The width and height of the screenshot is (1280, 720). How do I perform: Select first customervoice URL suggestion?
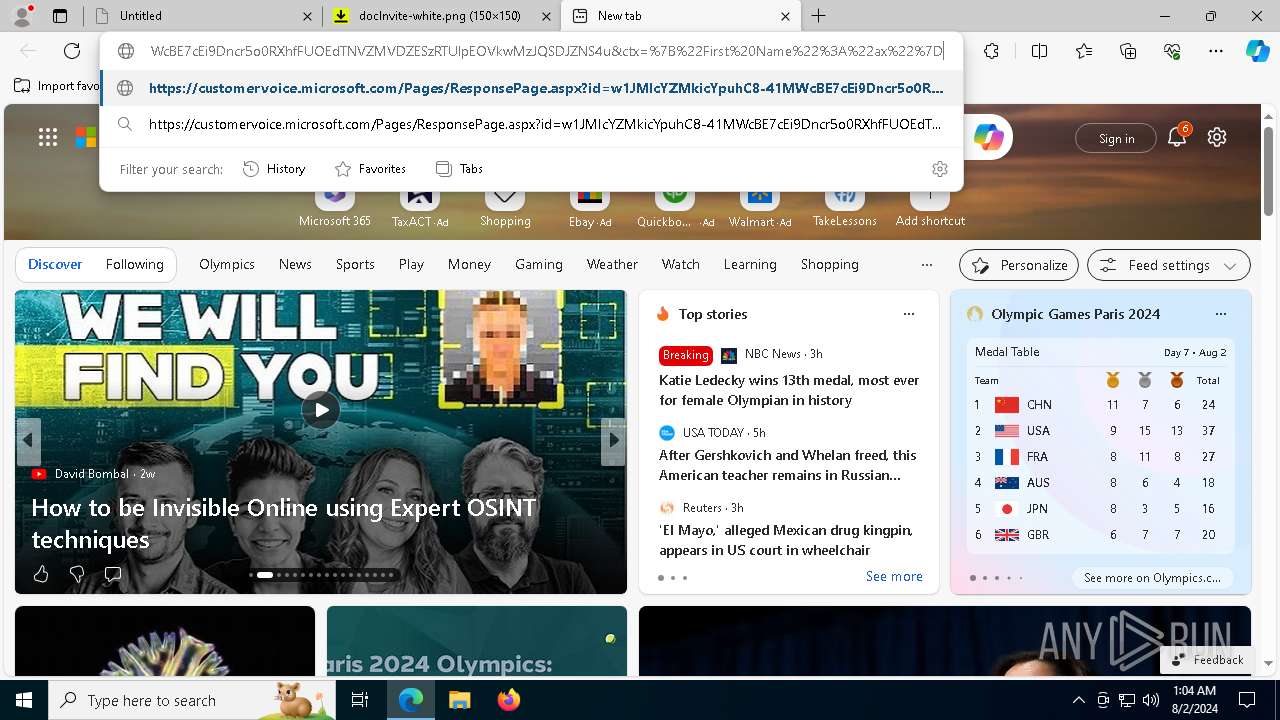click(x=532, y=88)
